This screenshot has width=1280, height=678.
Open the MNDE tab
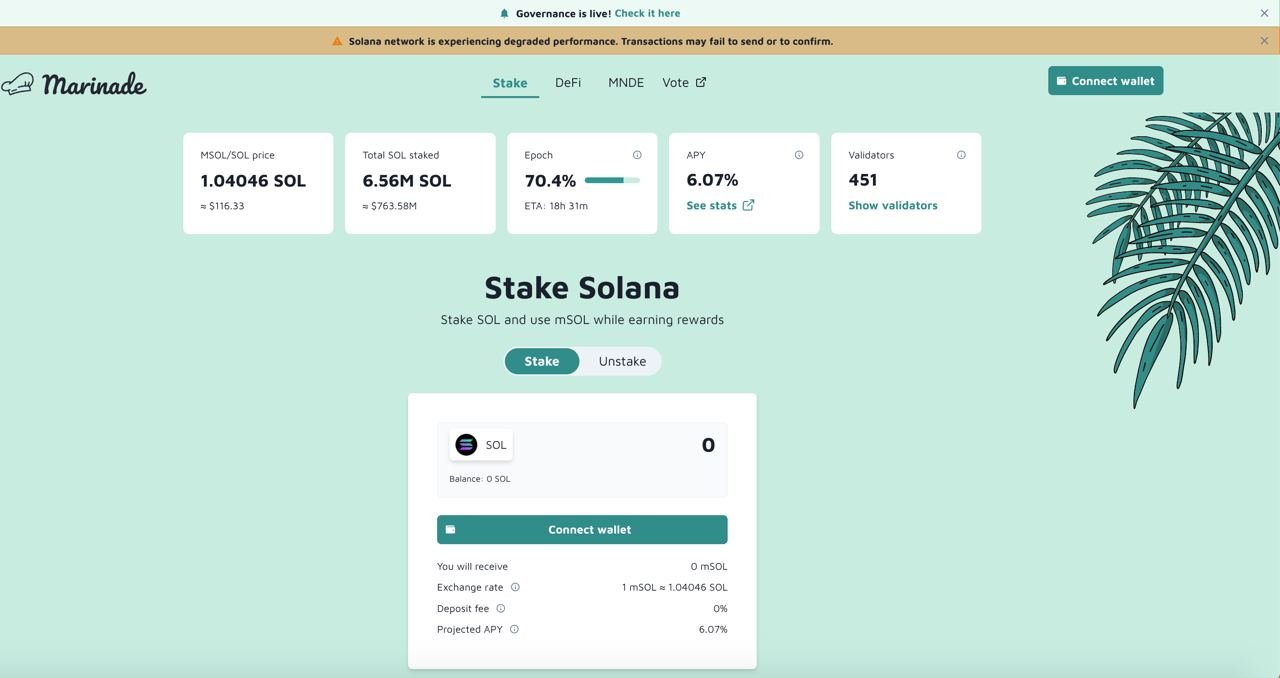626,83
